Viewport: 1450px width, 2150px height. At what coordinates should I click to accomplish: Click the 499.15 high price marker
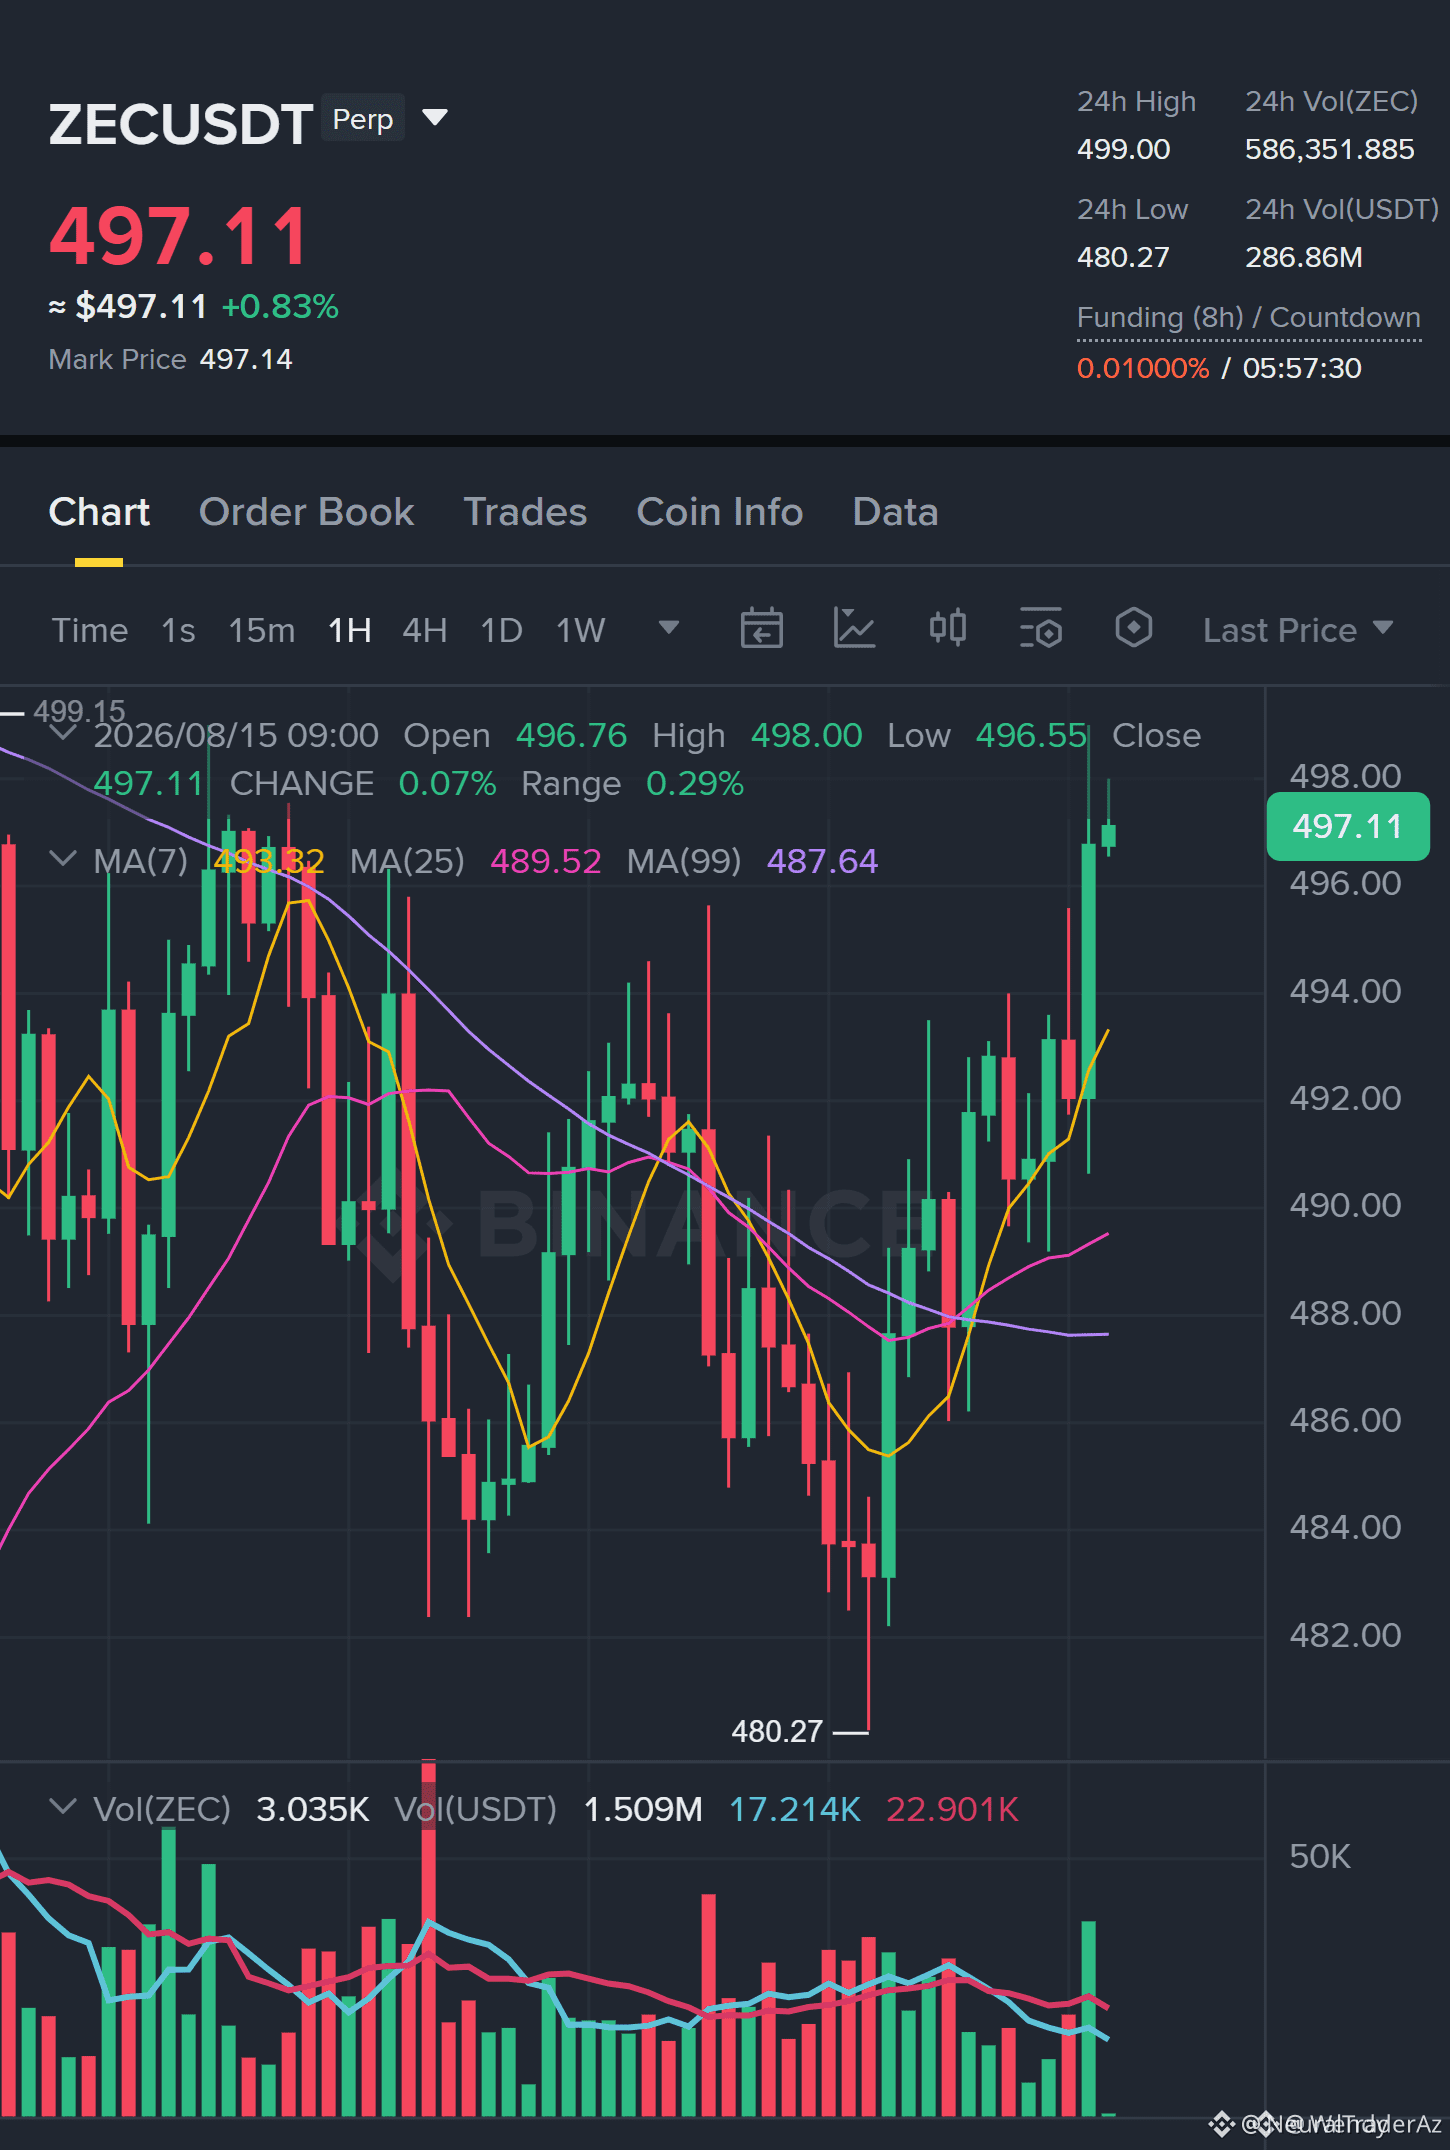79,711
